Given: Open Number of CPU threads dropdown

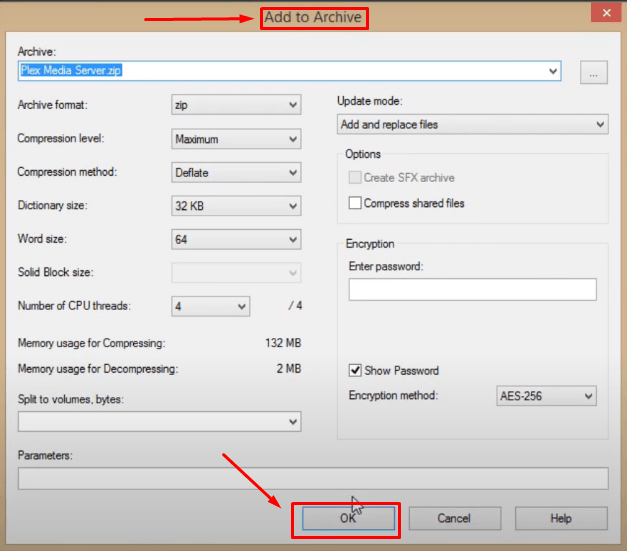Looking at the screenshot, I should click(x=211, y=306).
